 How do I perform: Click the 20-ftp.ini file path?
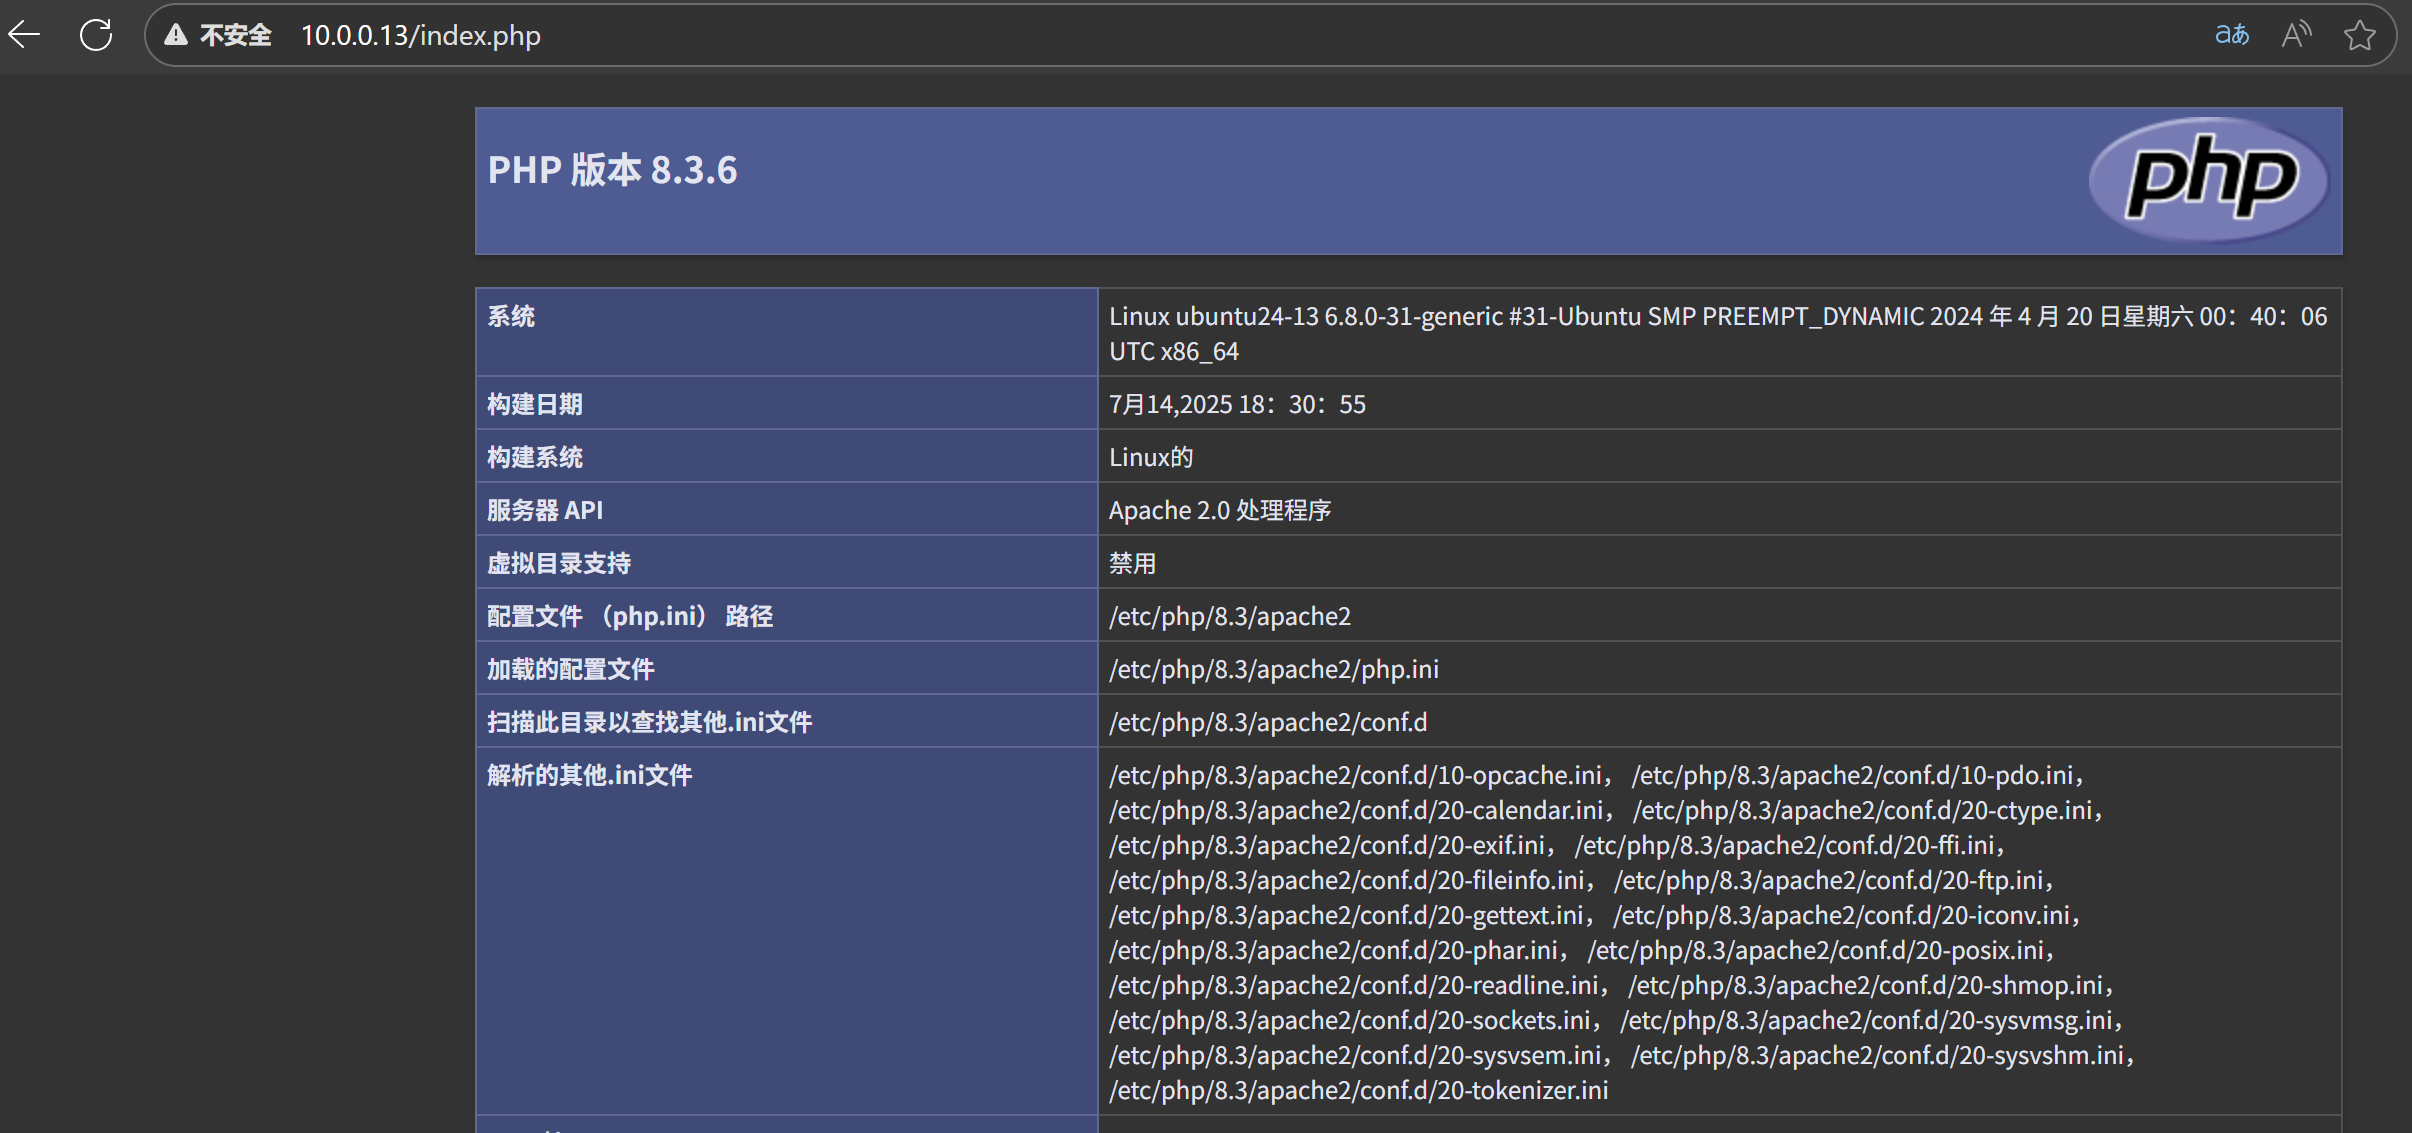(x=1829, y=880)
